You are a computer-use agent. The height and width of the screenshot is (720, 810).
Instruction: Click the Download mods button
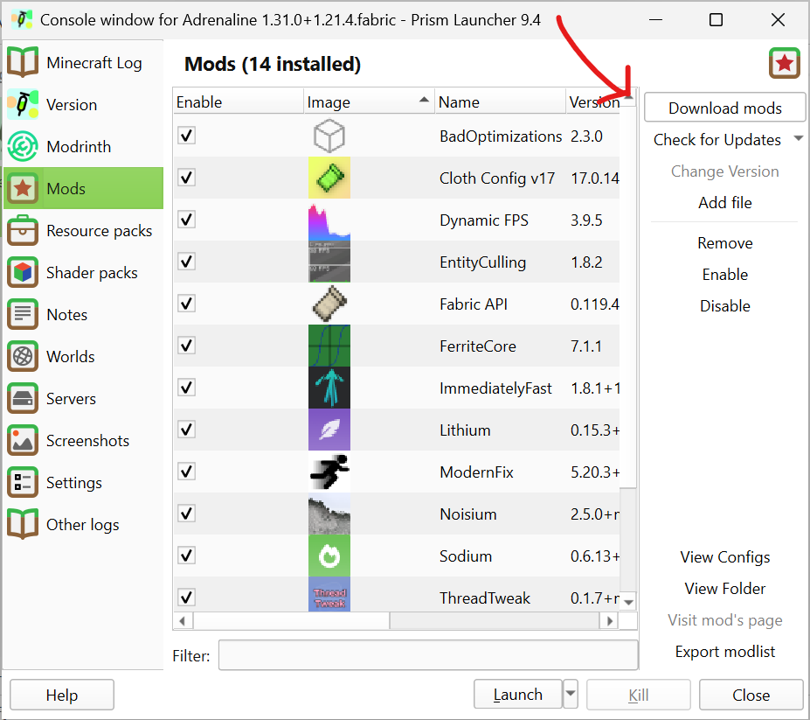pyautogui.click(x=724, y=107)
